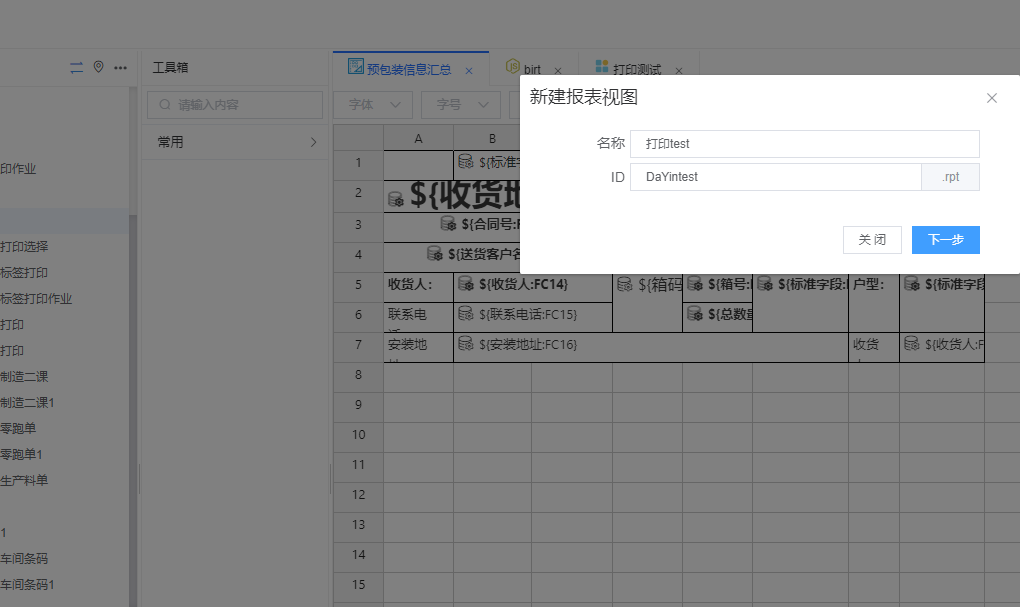Close the birt tab
1020x607 pixels.
point(558,71)
